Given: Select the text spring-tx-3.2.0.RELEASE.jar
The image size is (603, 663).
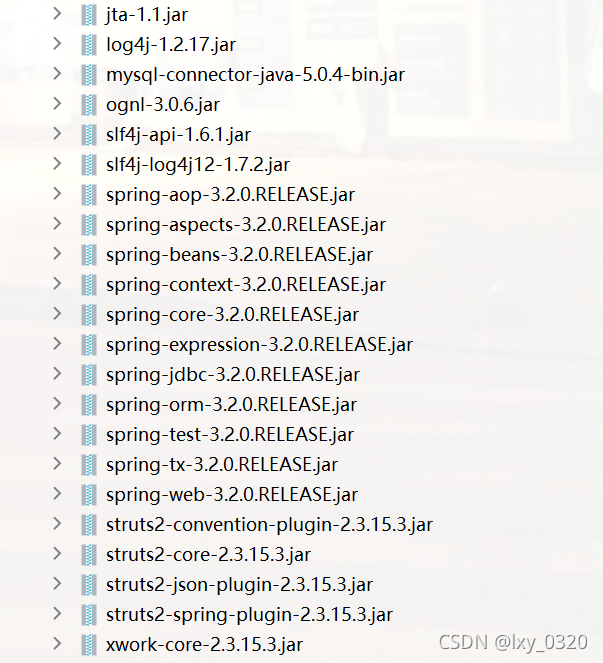Looking at the screenshot, I should tap(222, 466).
